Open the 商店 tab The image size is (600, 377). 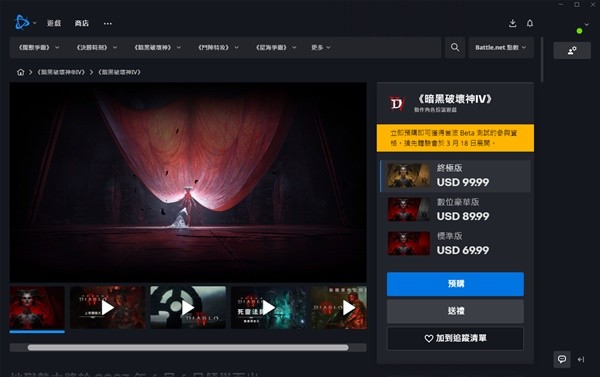(x=82, y=23)
